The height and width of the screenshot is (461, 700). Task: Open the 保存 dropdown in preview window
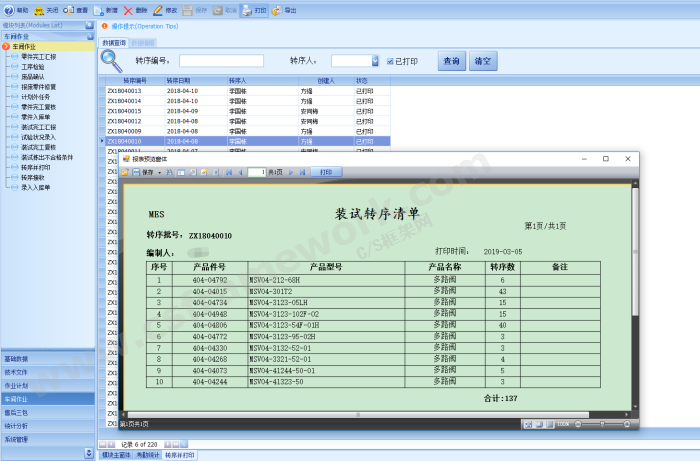click(x=160, y=172)
